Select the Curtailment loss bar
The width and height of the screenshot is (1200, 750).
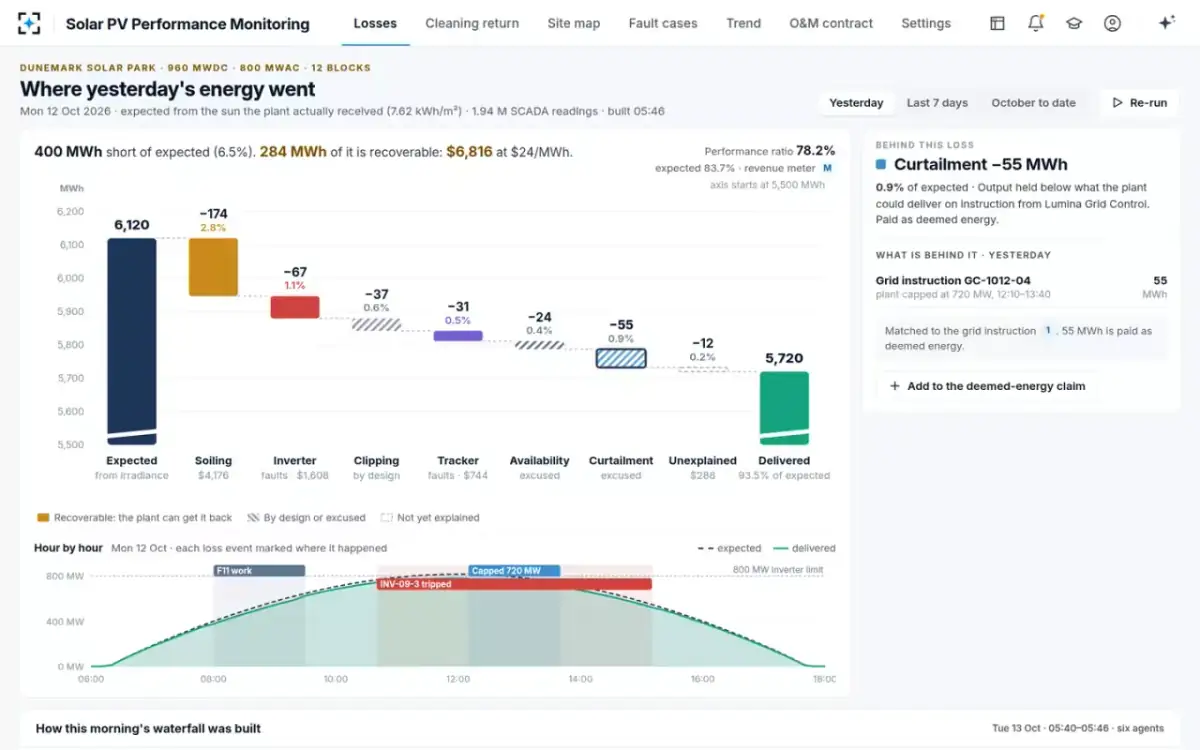tap(621, 358)
